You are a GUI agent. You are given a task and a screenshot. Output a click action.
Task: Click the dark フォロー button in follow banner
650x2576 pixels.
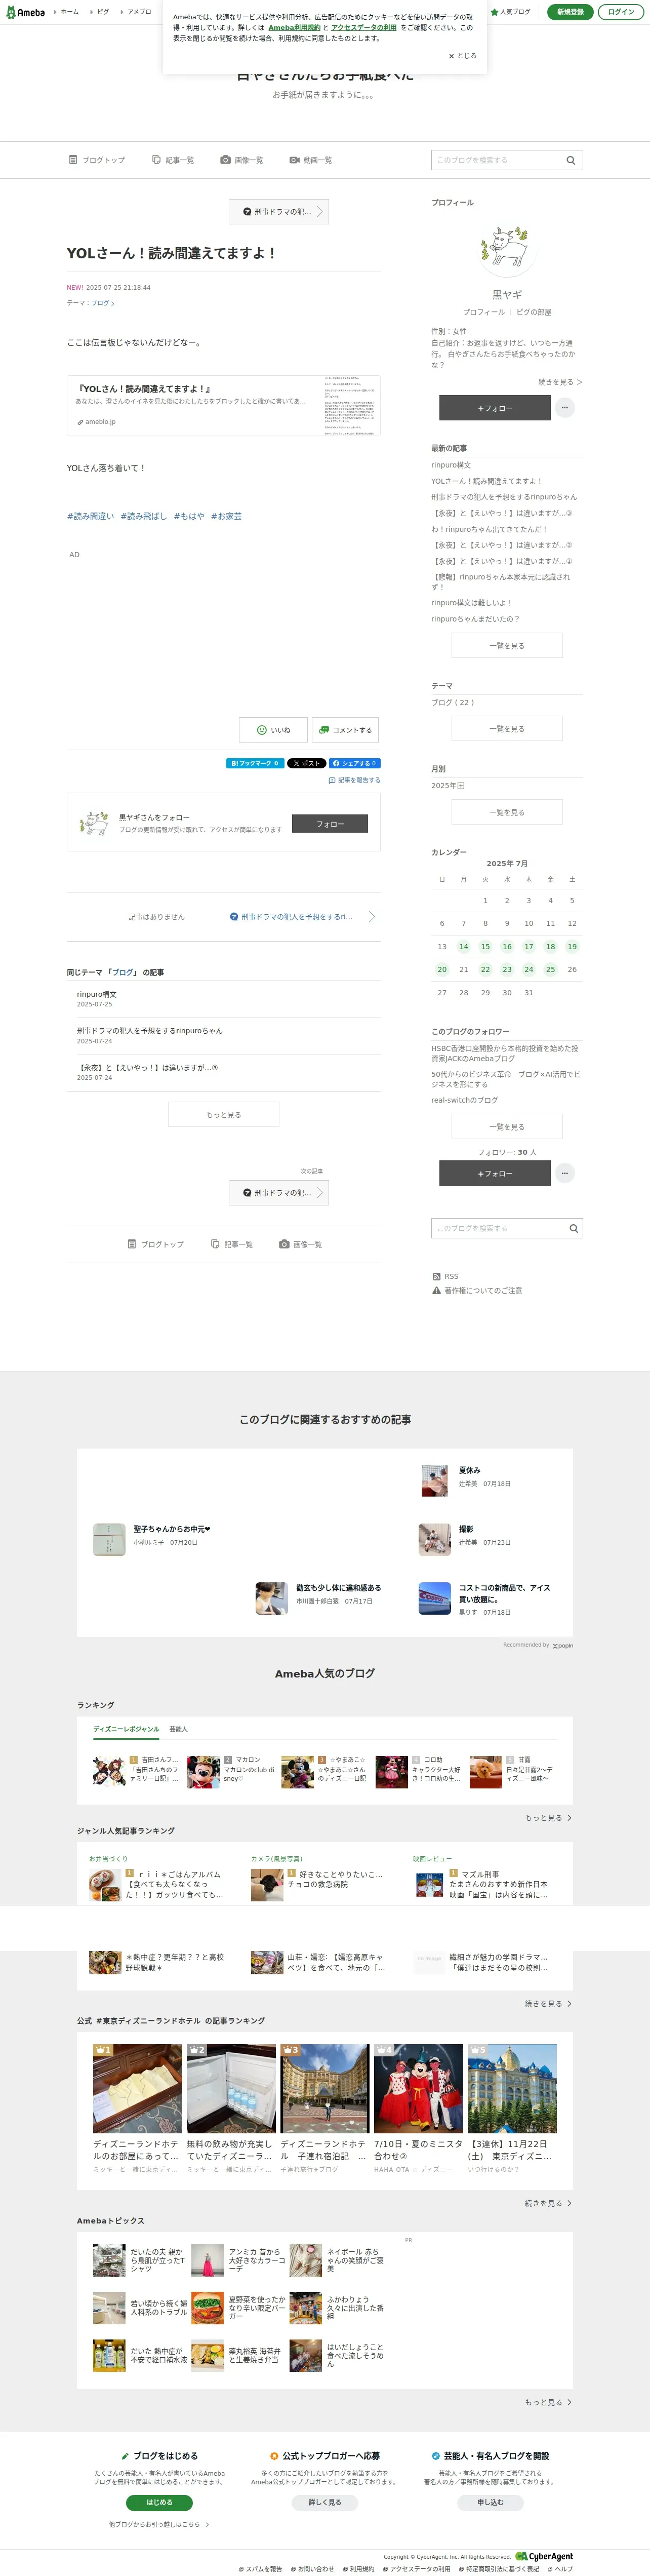pyautogui.click(x=330, y=824)
